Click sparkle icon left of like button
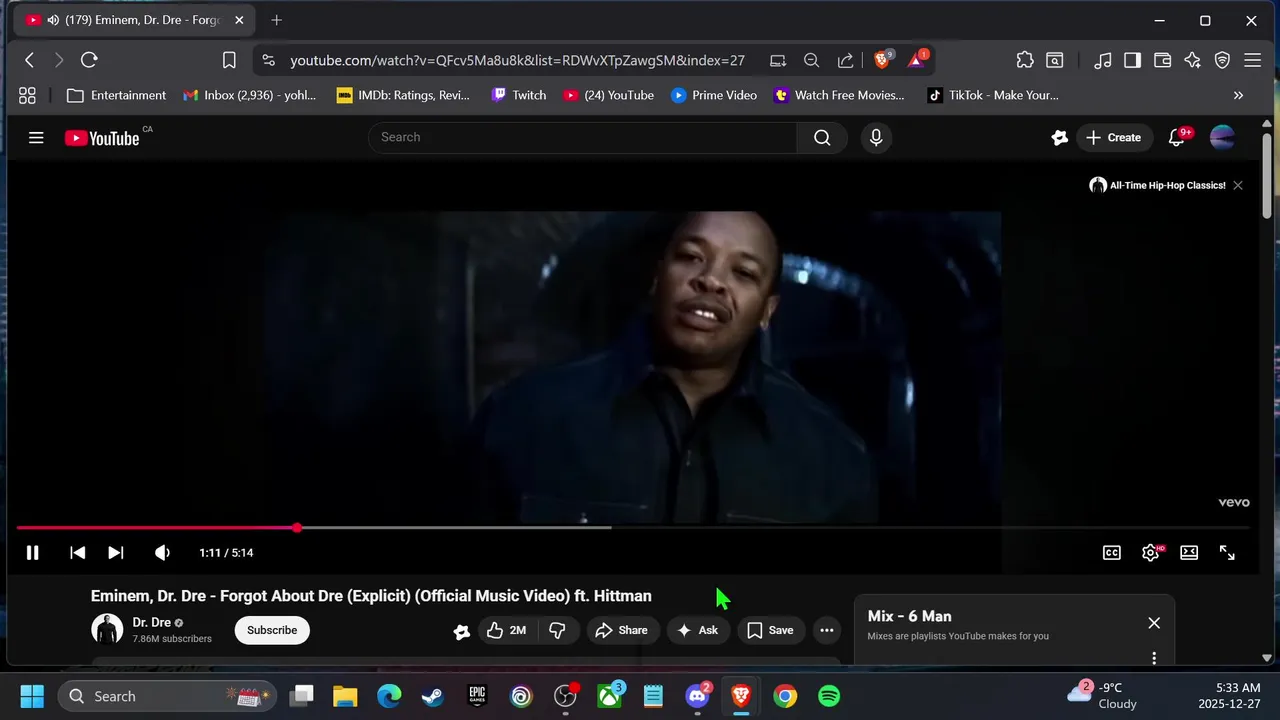 pos(461,631)
